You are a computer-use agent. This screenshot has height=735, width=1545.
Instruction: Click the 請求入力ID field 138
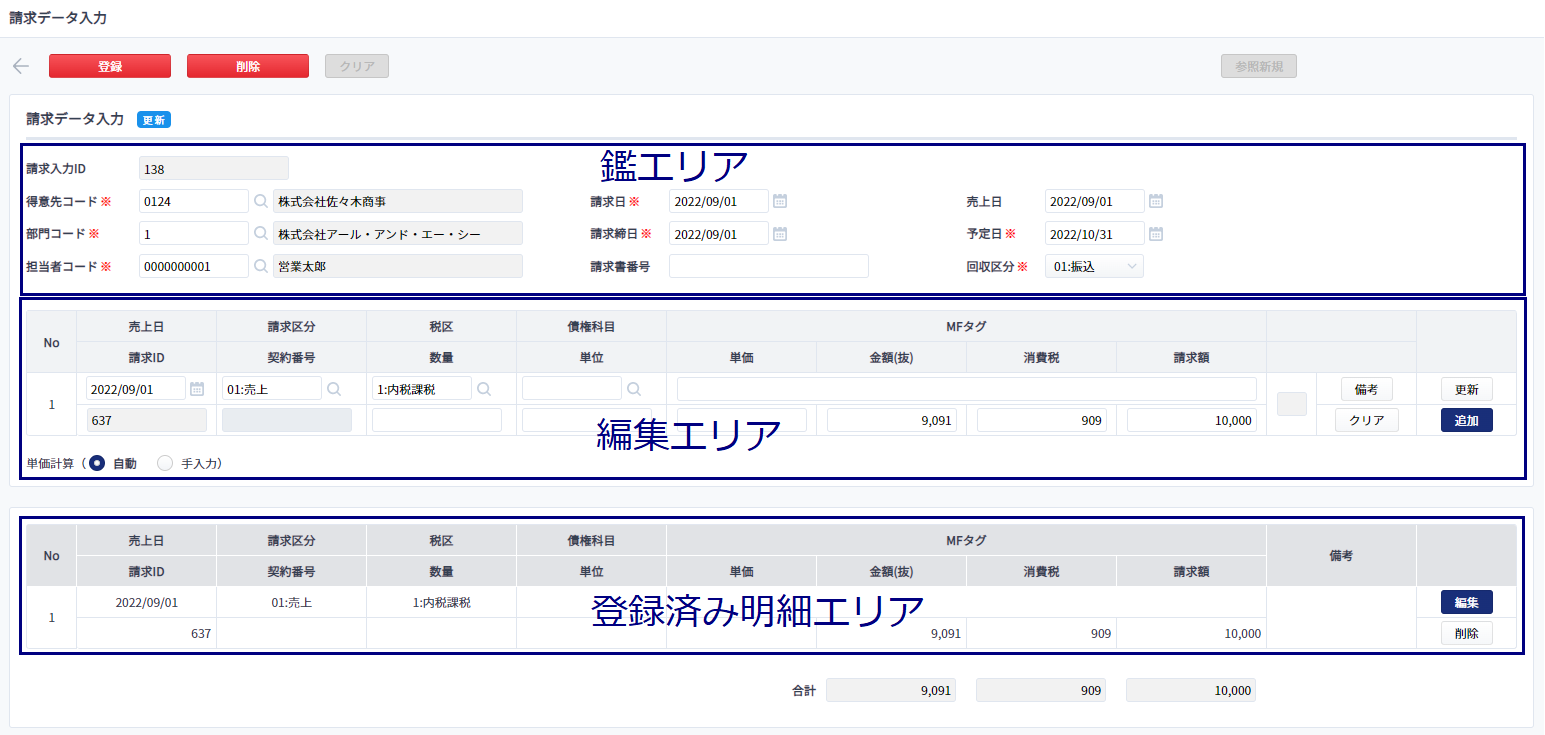[214, 168]
